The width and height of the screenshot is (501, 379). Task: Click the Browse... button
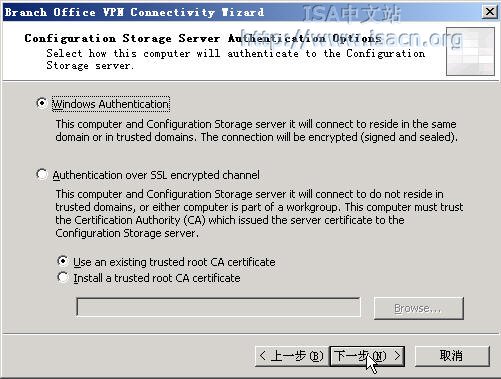tap(419, 308)
